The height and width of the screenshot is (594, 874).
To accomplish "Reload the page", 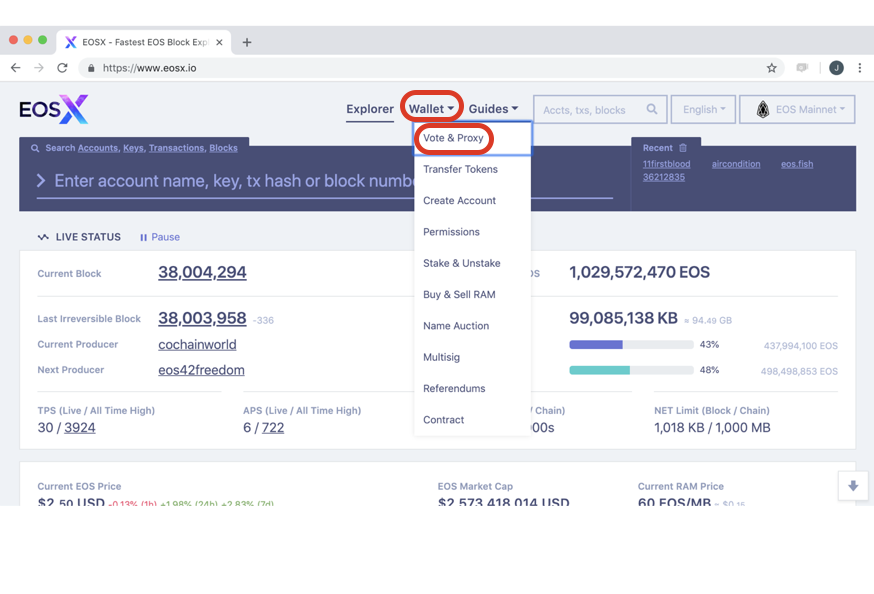I will (62, 68).
